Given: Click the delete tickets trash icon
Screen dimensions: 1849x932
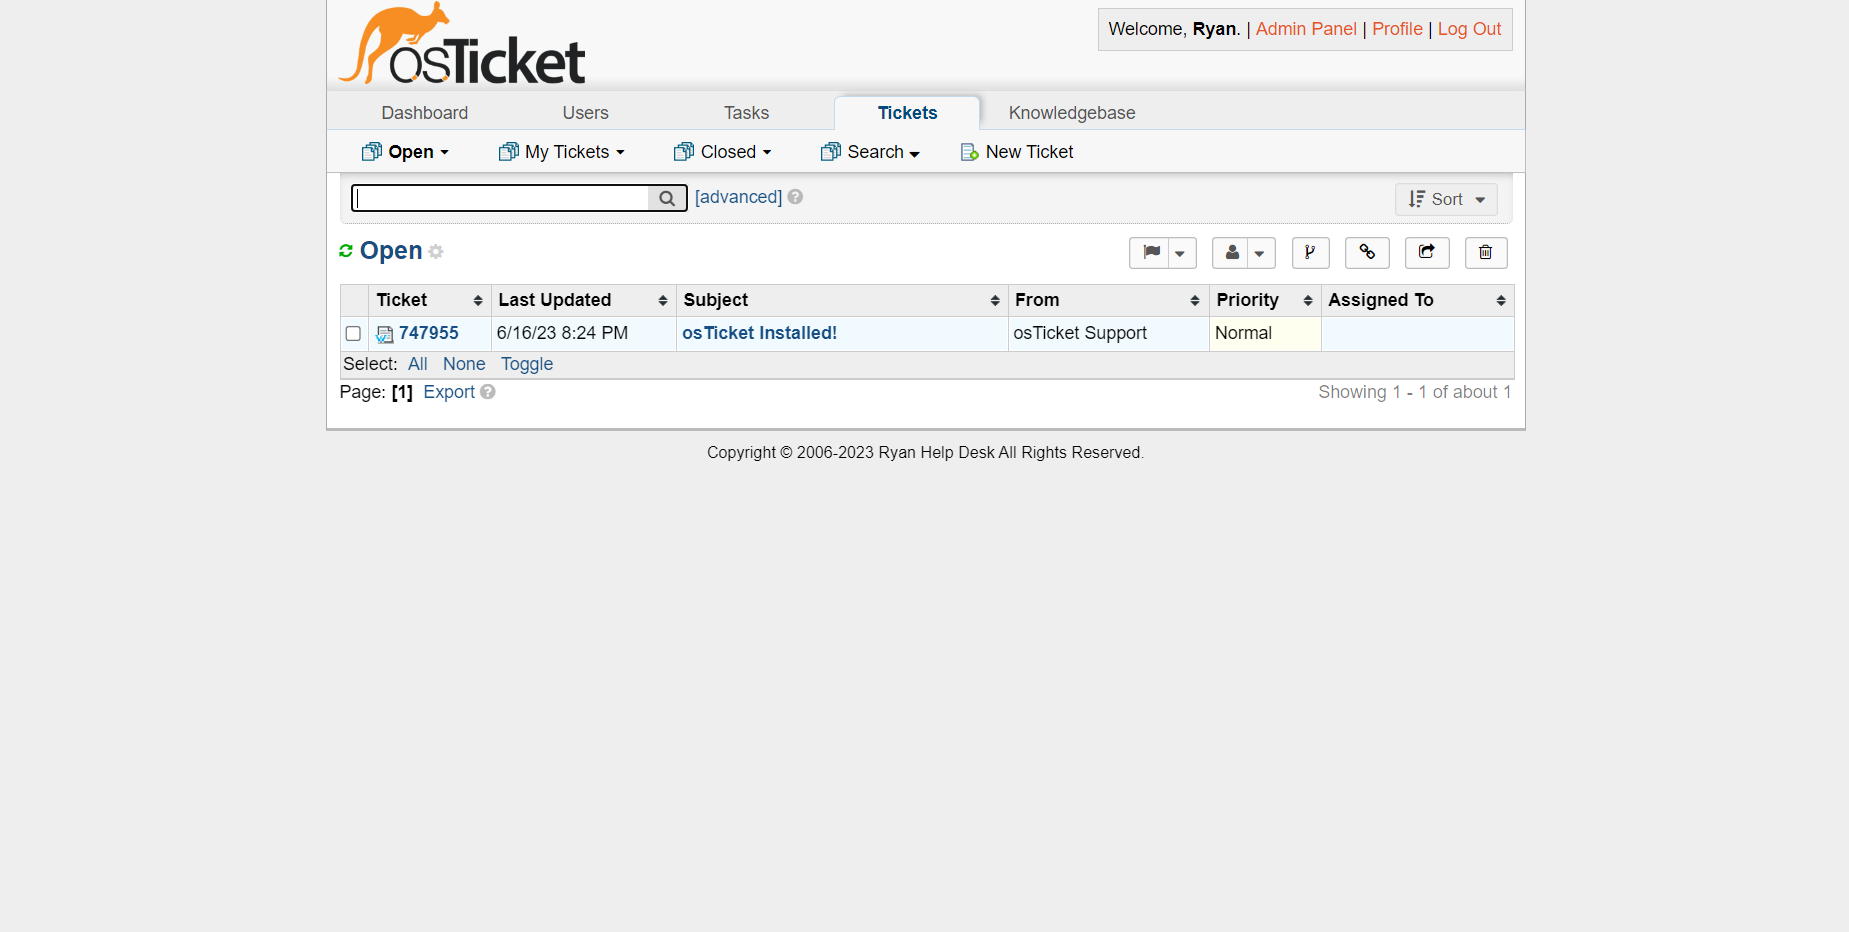Looking at the screenshot, I should [1486, 253].
